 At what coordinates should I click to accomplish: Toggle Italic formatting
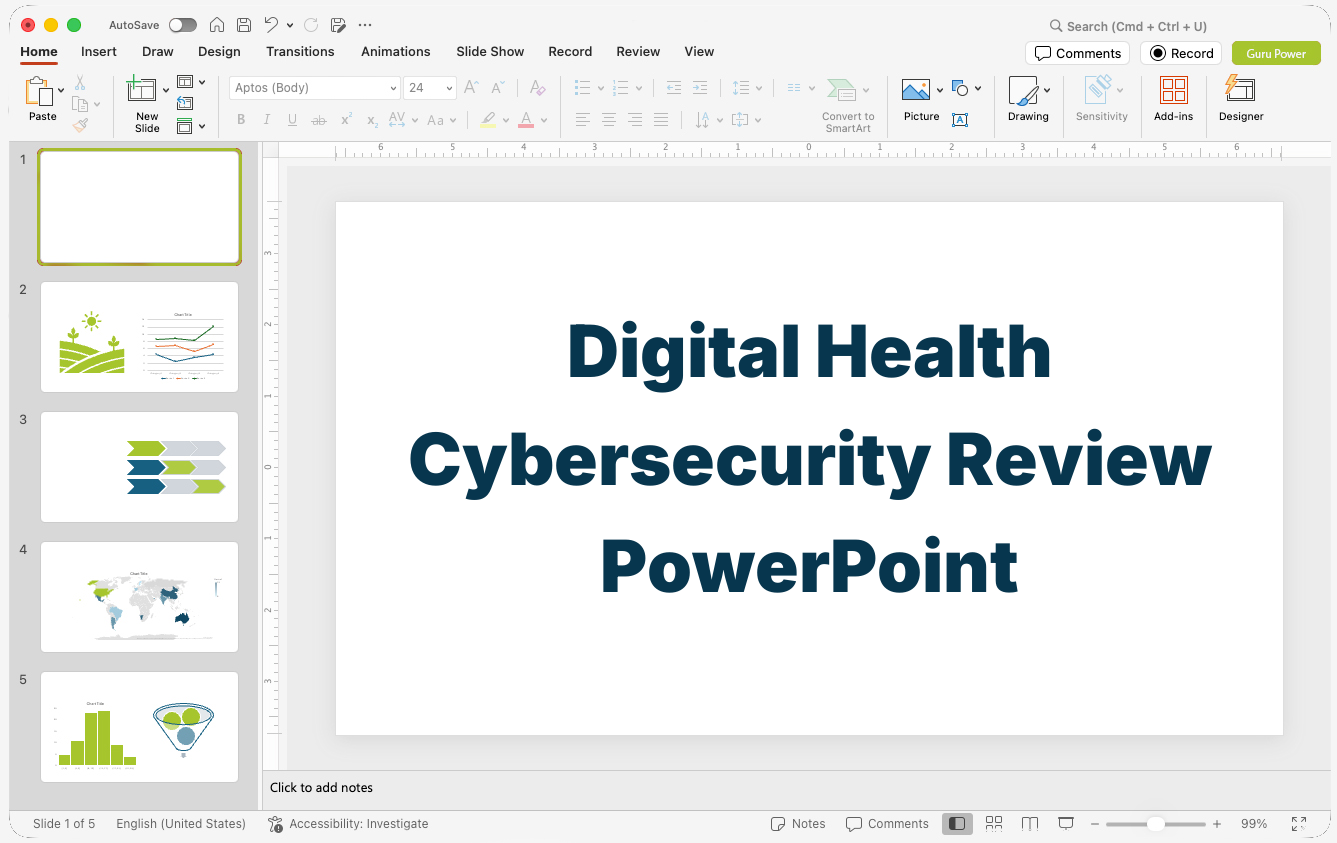pos(266,120)
